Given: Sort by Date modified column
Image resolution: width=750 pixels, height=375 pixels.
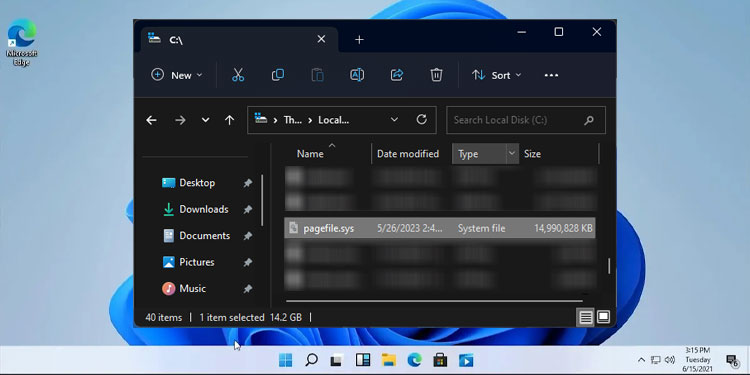Looking at the screenshot, I should pyautogui.click(x=408, y=154).
